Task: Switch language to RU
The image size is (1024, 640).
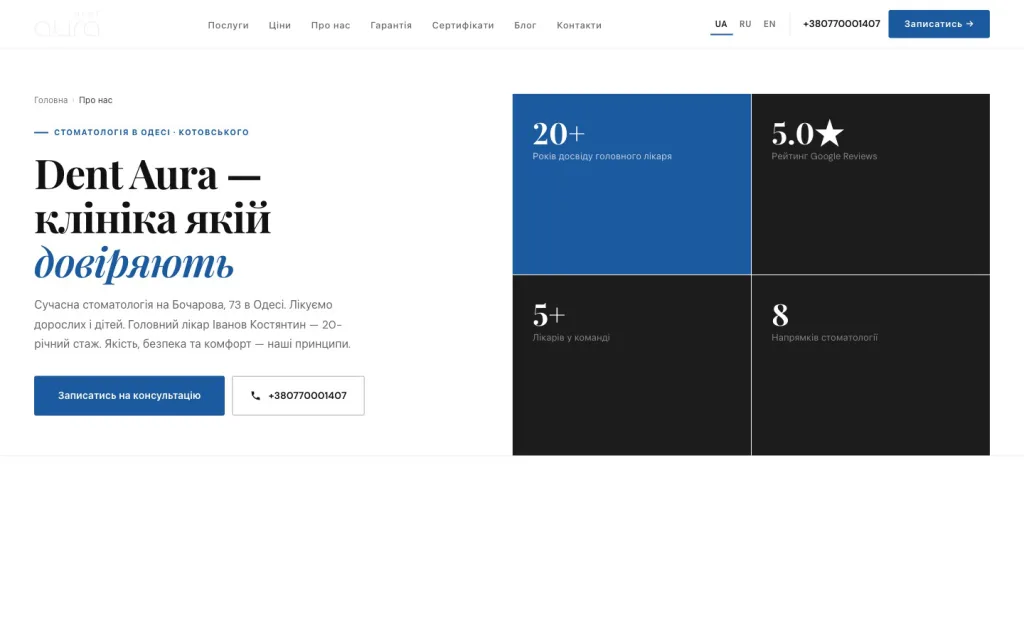Action: (745, 24)
